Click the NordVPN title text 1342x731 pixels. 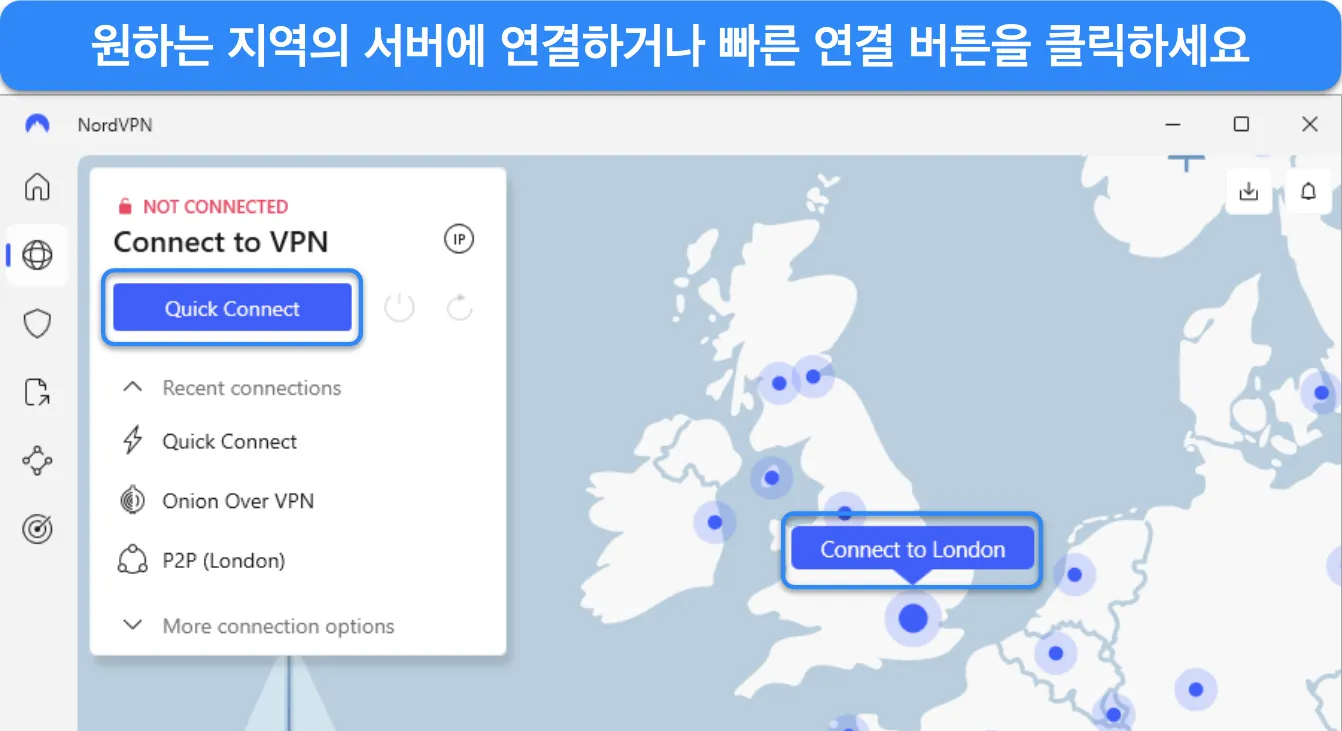pos(115,125)
